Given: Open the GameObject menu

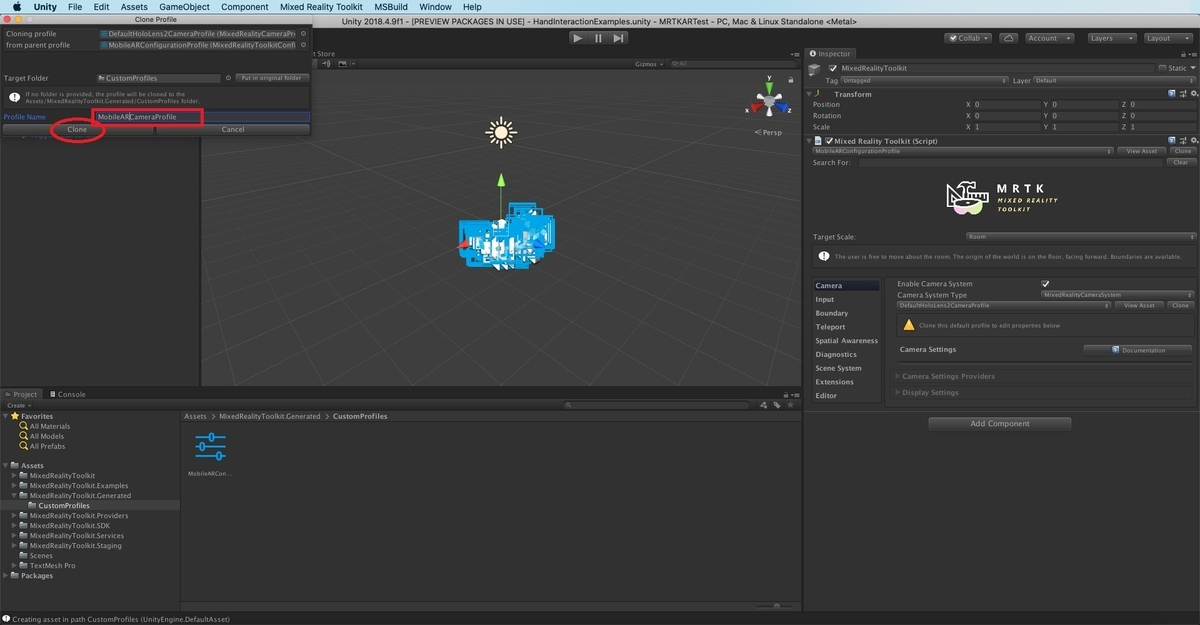Looking at the screenshot, I should click(x=184, y=7).
